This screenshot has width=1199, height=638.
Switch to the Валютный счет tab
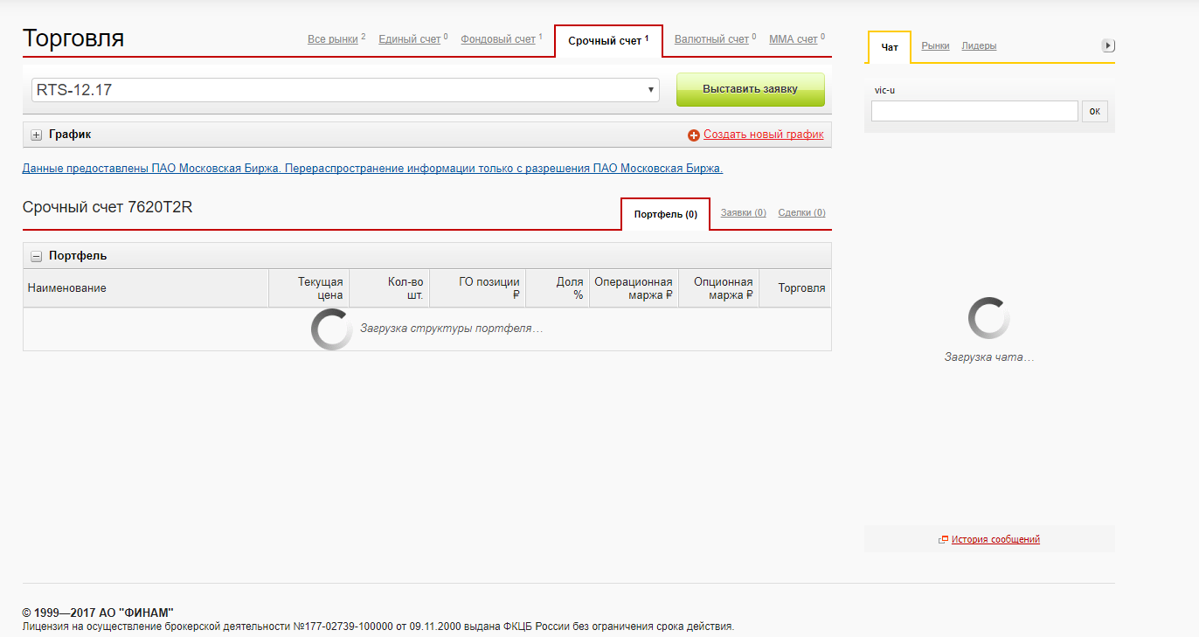pyautogui.click(x=712, y=38)
